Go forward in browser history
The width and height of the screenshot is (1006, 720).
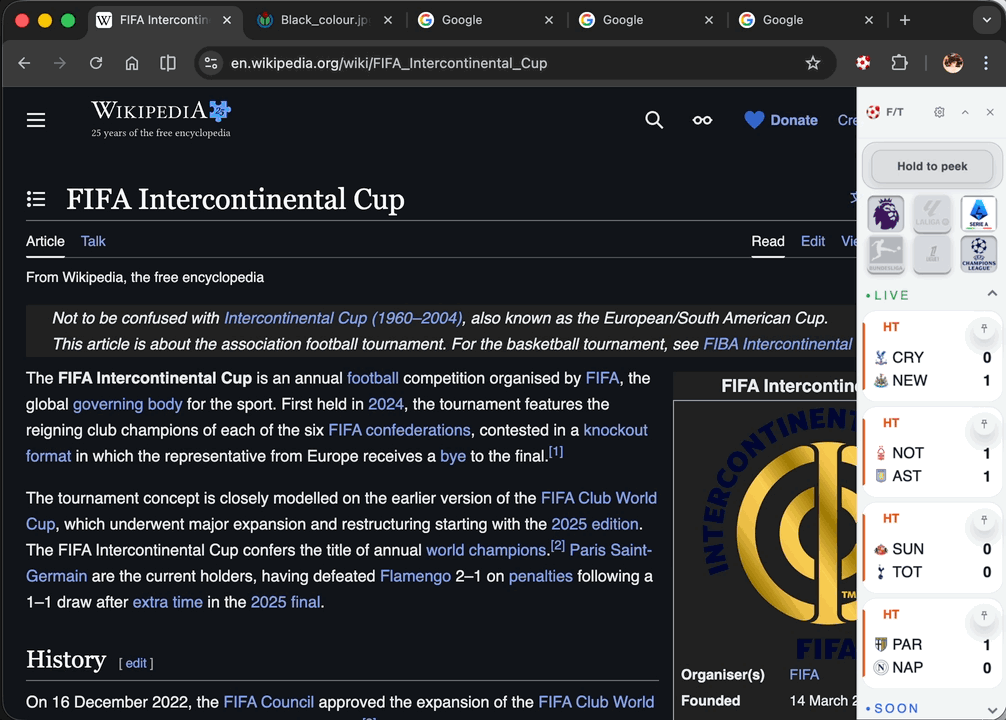click(x=60, y=63)
